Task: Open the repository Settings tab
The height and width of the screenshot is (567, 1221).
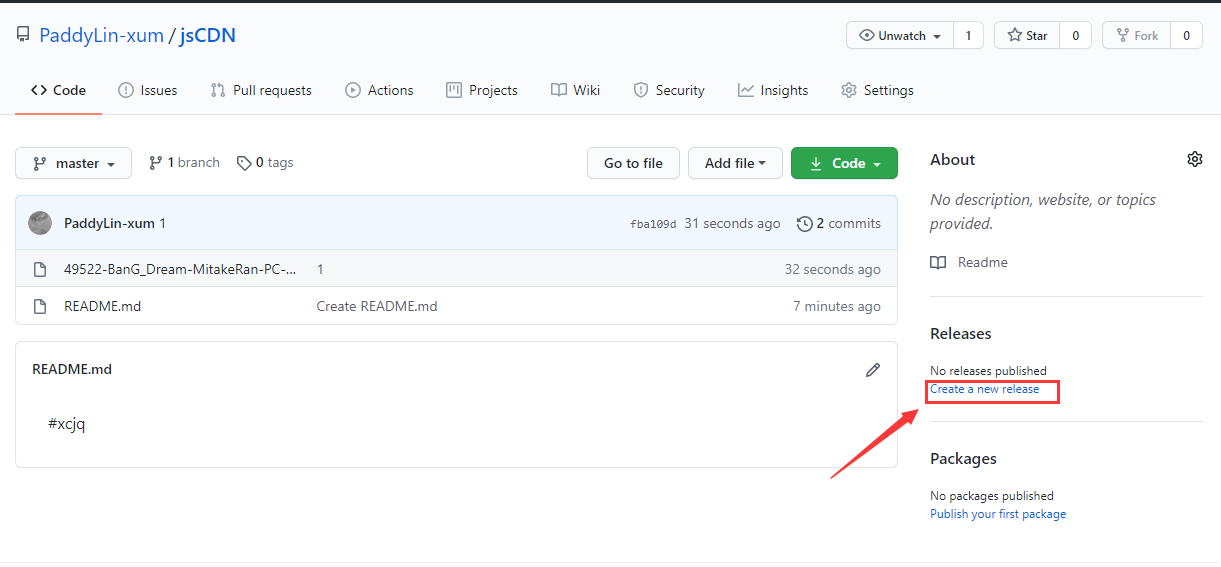Action: pyautogui.click(x=877, y=90)
